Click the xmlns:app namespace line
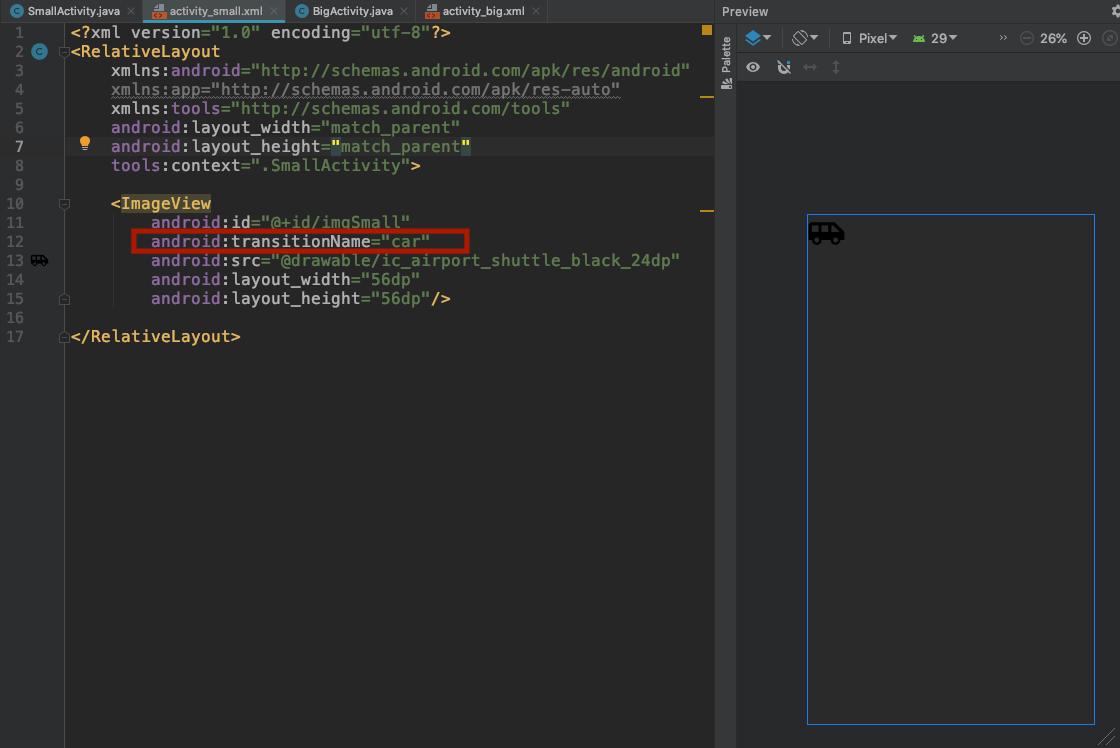The height and width of the screenshot is (748, 1120). (x=365, y=89)
